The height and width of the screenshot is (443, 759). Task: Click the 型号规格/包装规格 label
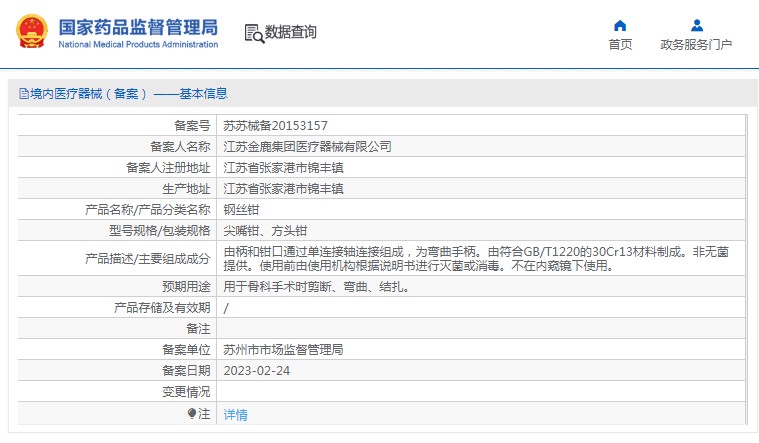coord(160,231)
